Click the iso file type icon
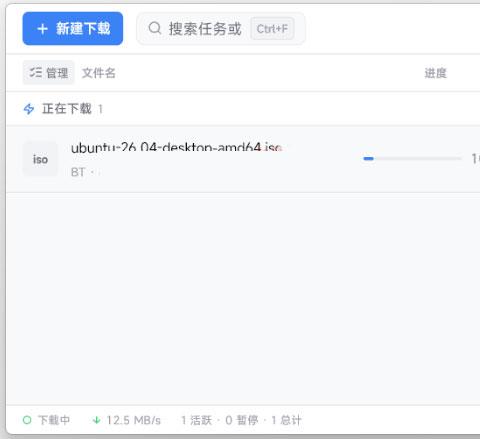This screenshot has height=439, width=480. tap(40, 159)
